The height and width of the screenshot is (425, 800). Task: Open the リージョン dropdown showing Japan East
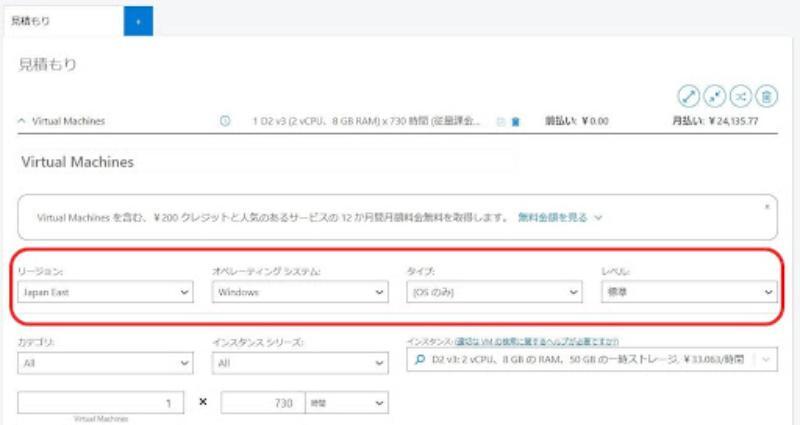tap(103, 292)
